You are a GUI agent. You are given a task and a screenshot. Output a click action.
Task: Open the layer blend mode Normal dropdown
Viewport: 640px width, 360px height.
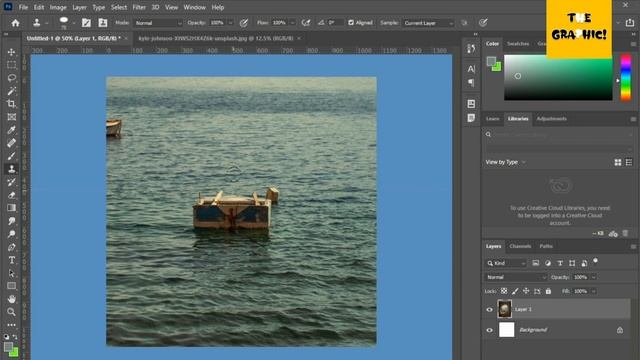click(516, 277)
